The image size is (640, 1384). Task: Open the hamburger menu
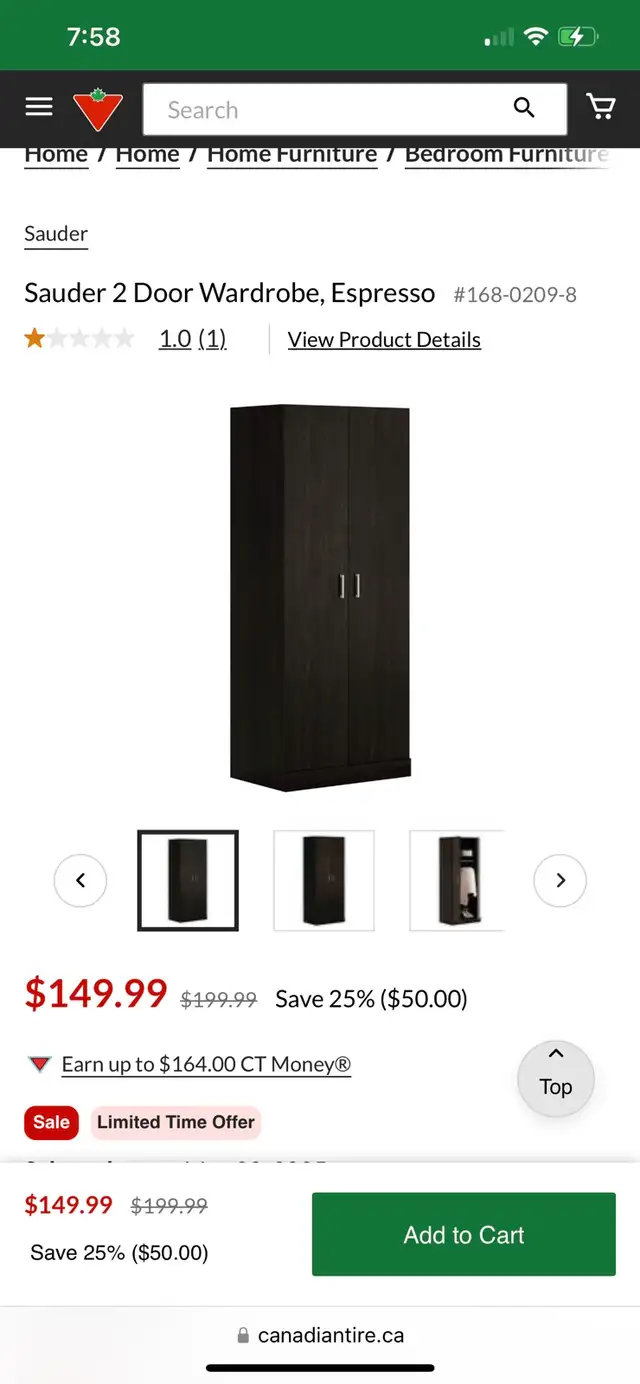[x=39, y=106]
